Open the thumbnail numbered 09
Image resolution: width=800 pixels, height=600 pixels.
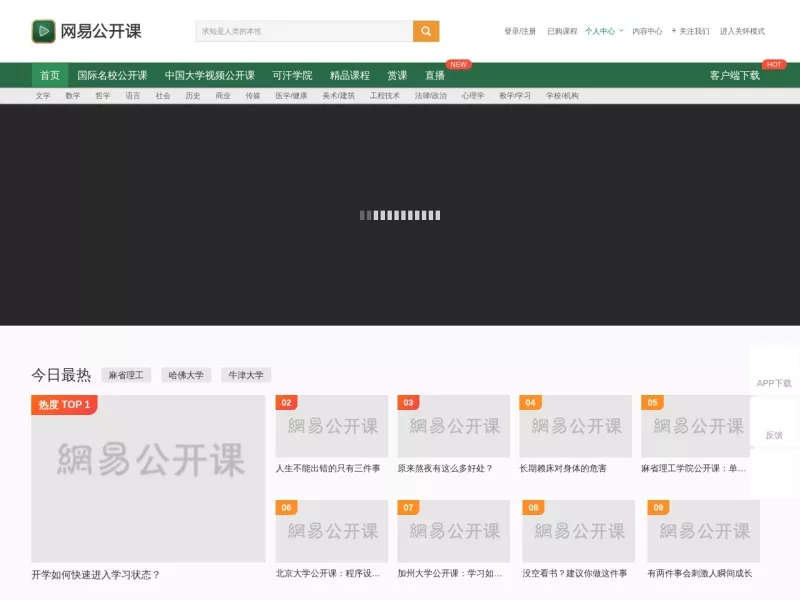coord(704,531)
